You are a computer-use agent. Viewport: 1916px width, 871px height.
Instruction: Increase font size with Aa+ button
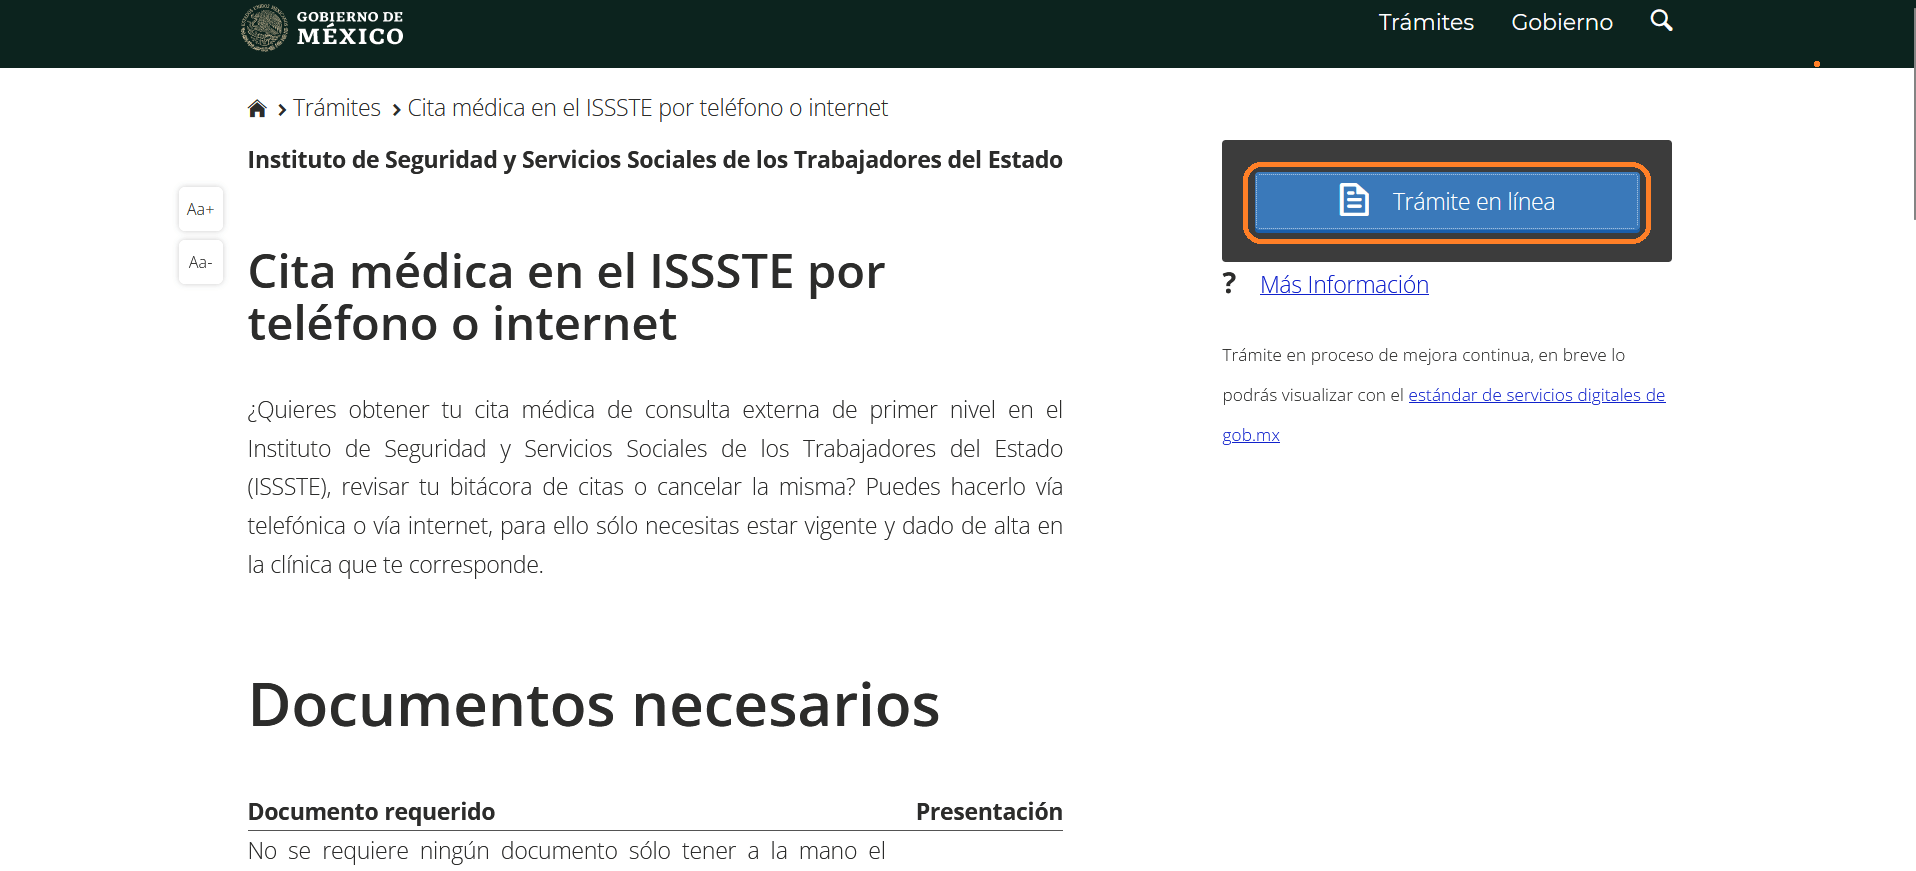tap(201, 209)
